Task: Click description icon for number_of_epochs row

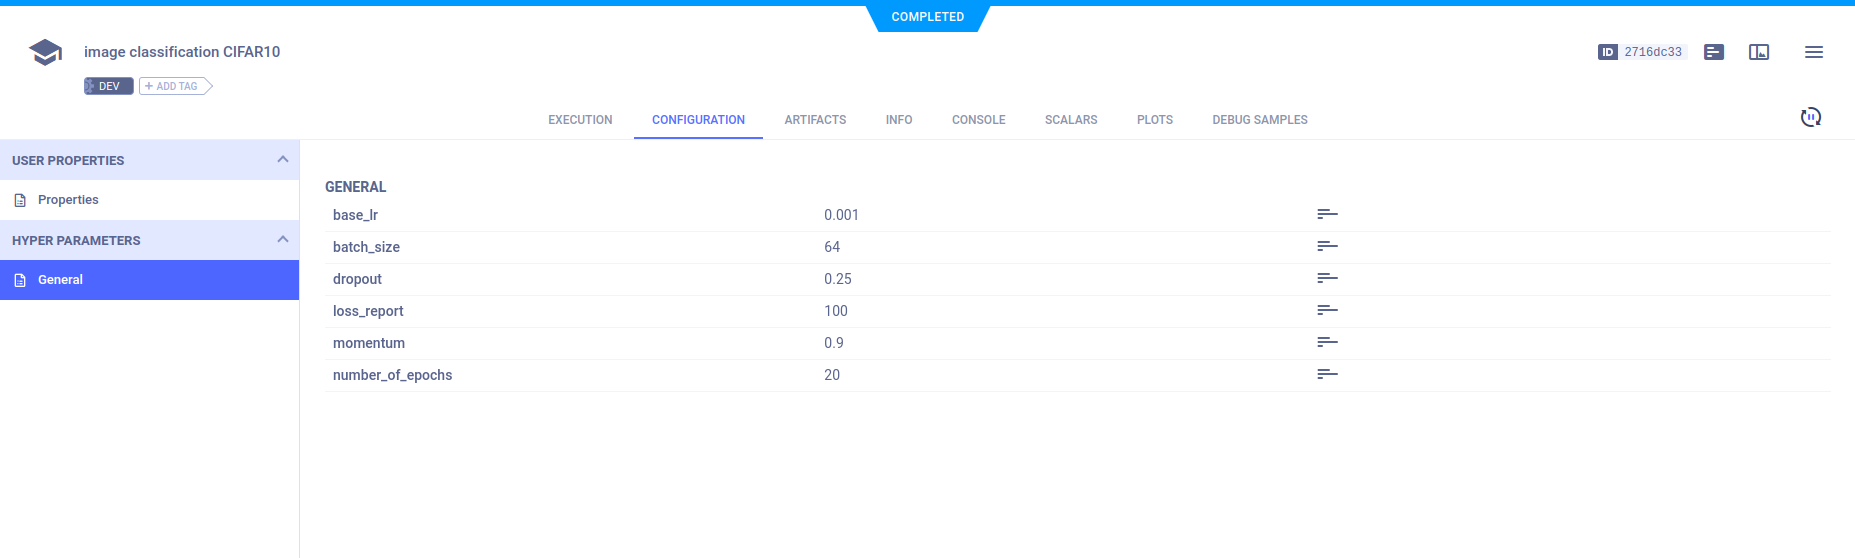Action: 1327,374
